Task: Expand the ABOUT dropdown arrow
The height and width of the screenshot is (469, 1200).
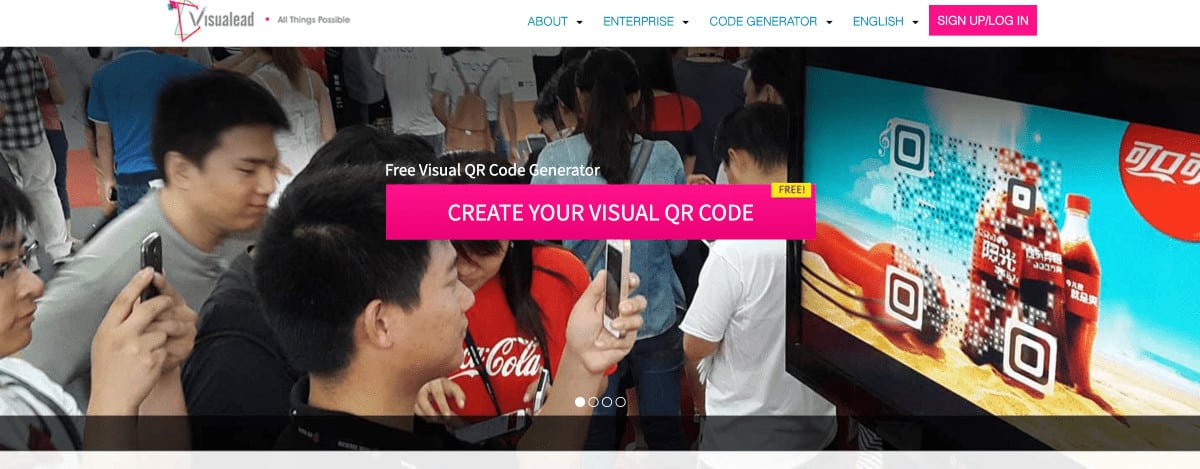Action: [580, 22]
